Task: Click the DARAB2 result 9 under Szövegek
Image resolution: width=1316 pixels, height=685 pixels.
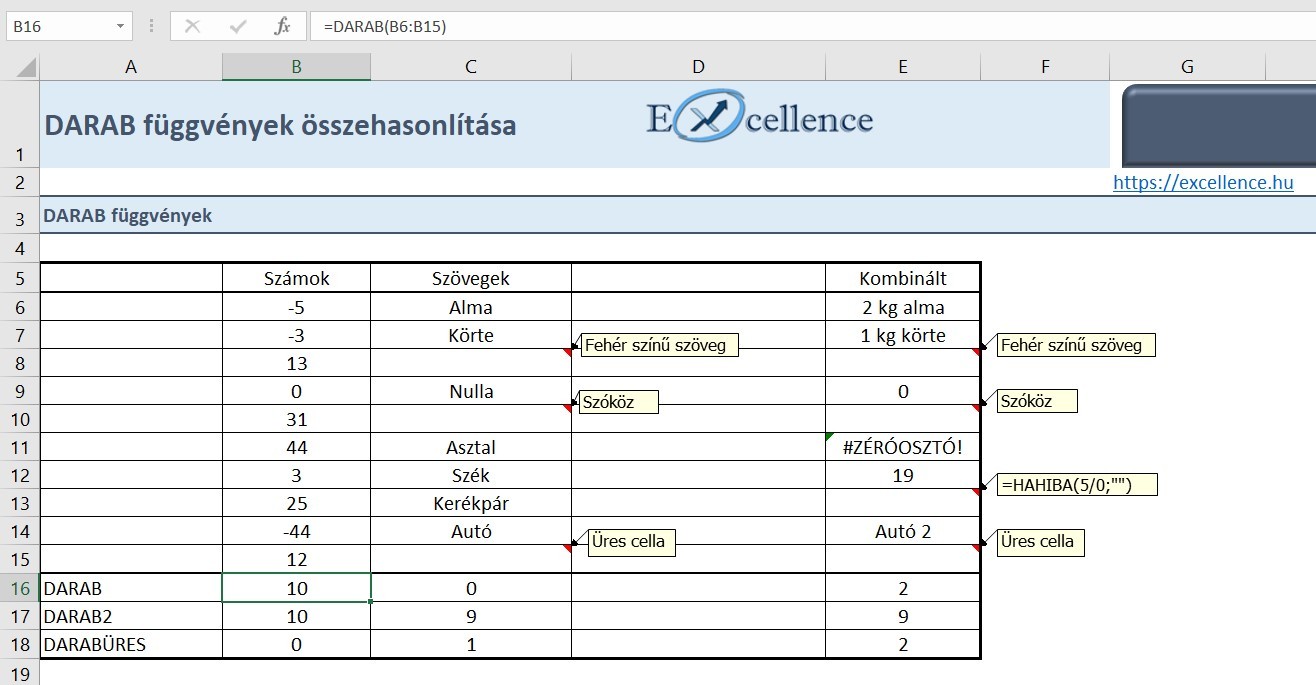Action: pyautogui.click(x=471, y=616)
